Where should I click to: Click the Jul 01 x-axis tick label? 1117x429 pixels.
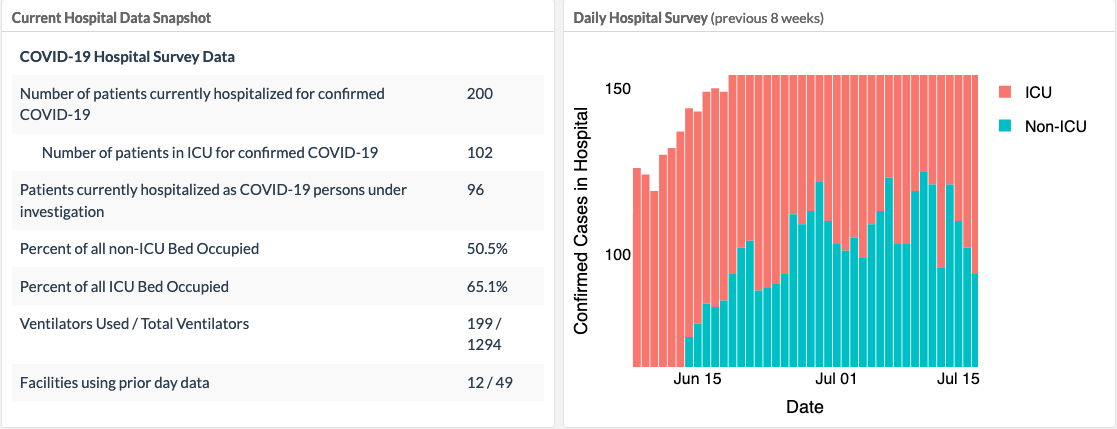coord(837,379)
